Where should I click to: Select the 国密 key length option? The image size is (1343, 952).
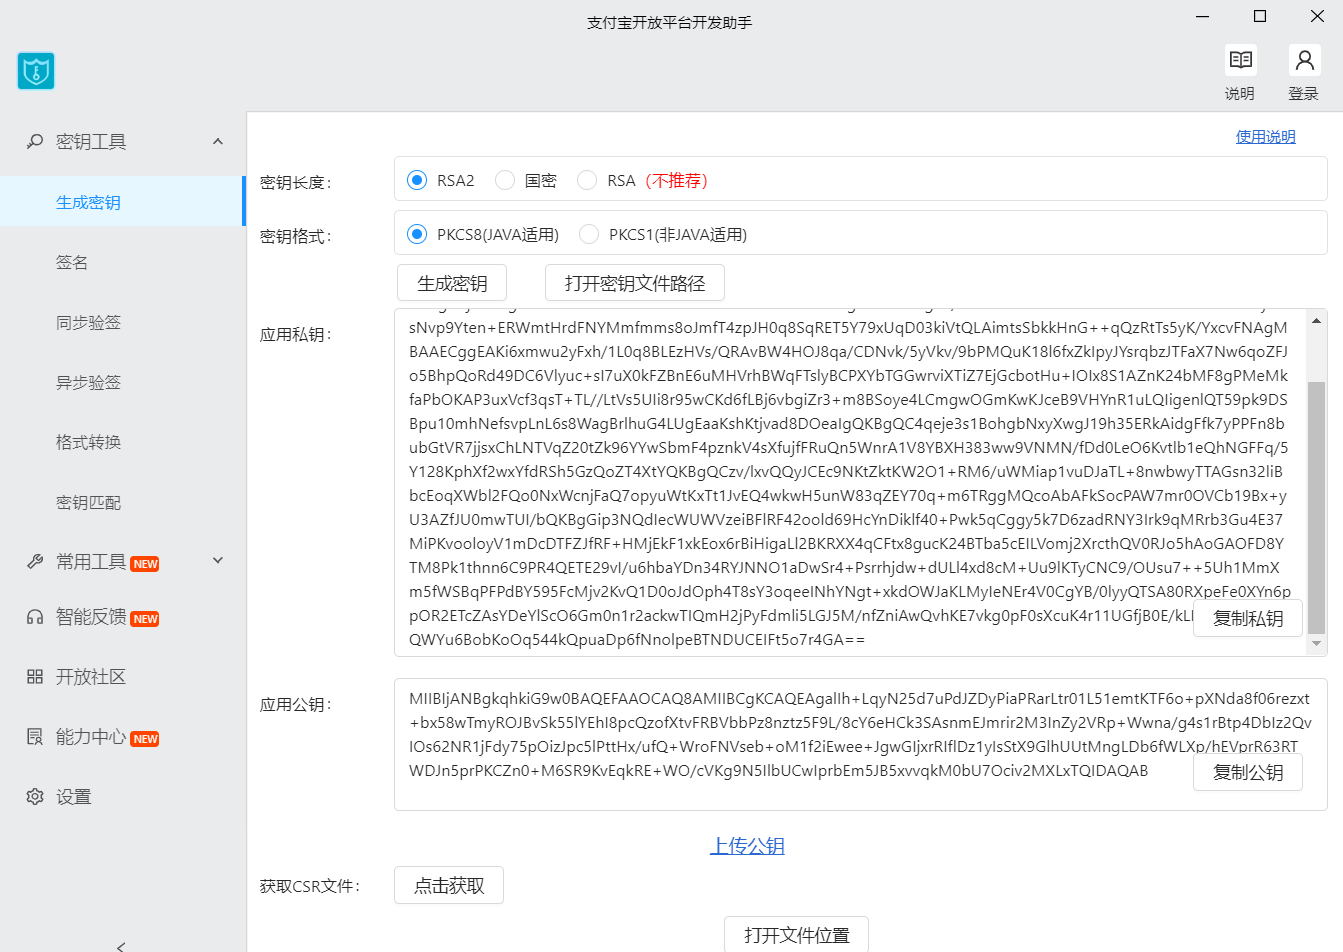pos(505,180)
